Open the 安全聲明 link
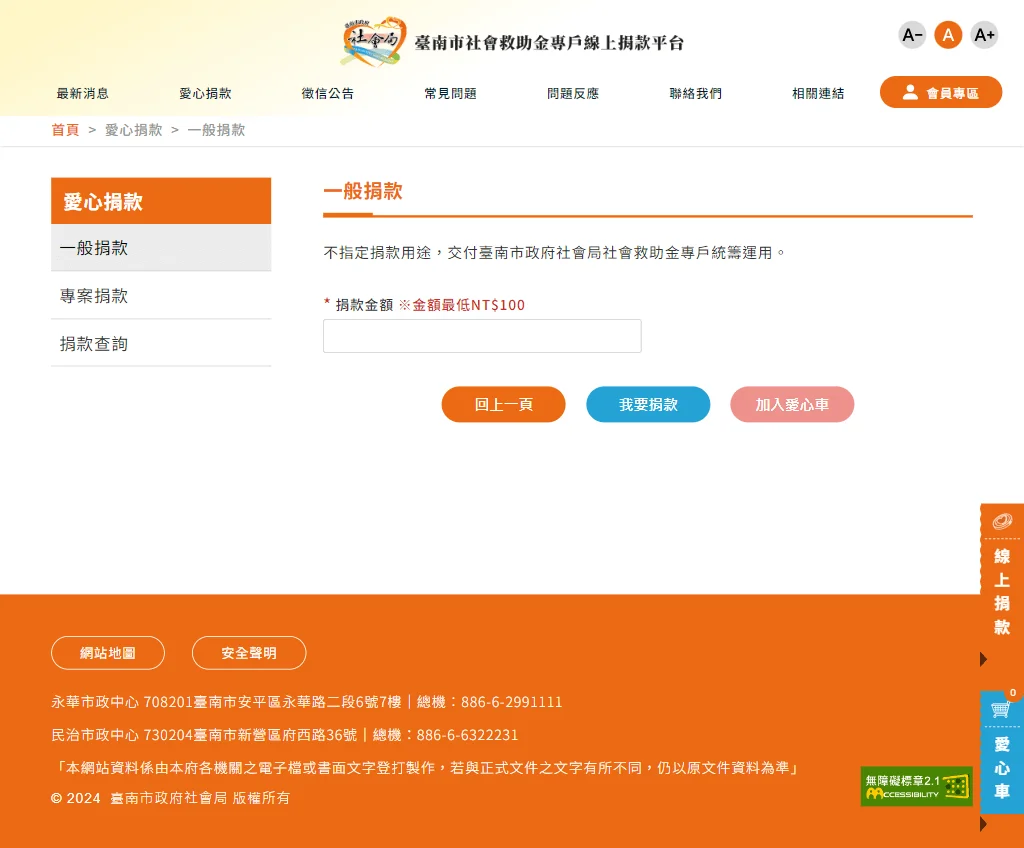 249,653
